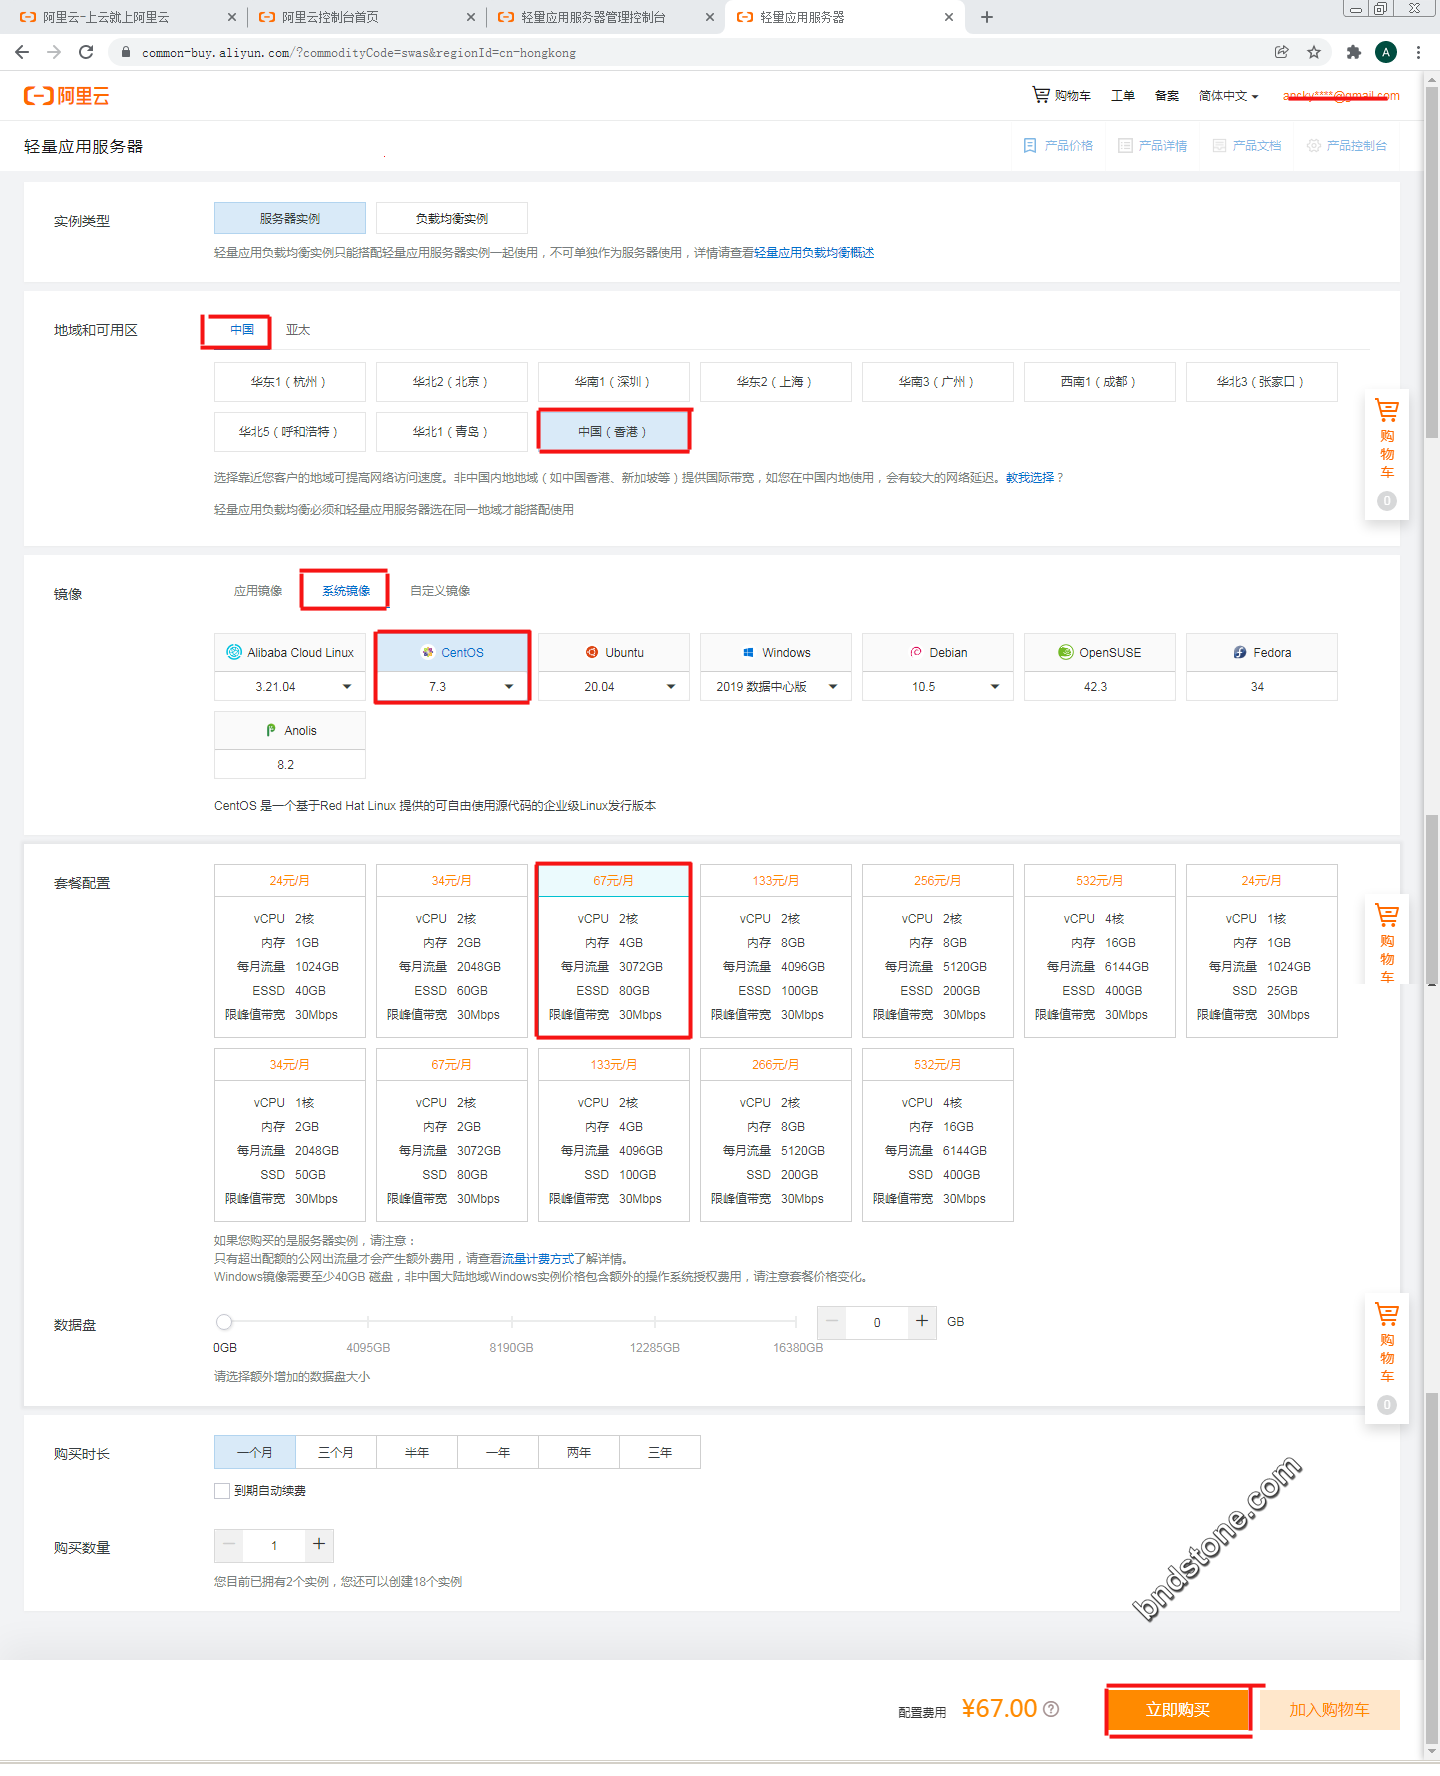Select the Fedora system image
The width and height of the screenshot is (1440, 1776).
[1262, 652]
